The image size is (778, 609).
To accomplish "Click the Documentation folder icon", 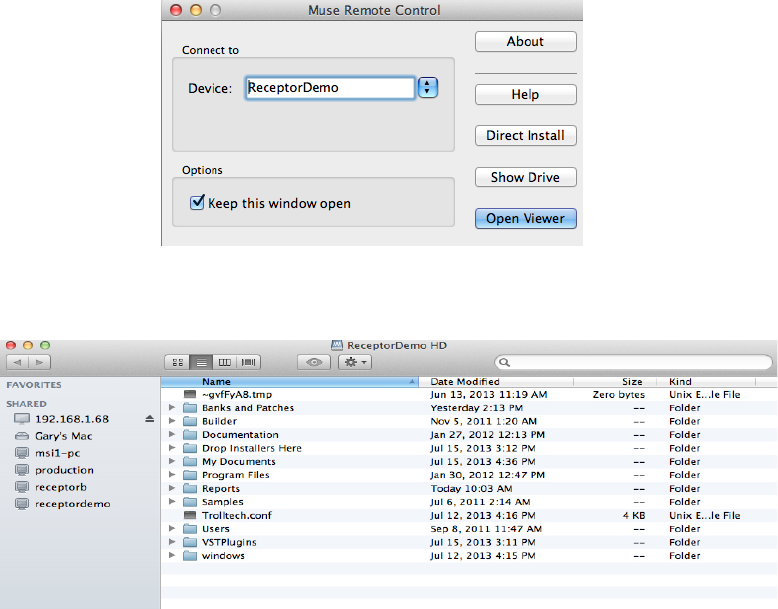I will tap(190, 435).
